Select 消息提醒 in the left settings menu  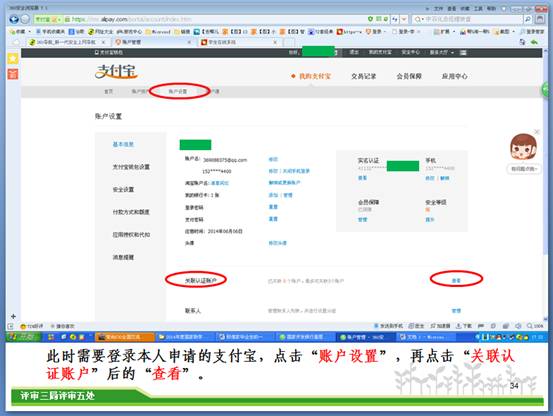click(123, 257)
